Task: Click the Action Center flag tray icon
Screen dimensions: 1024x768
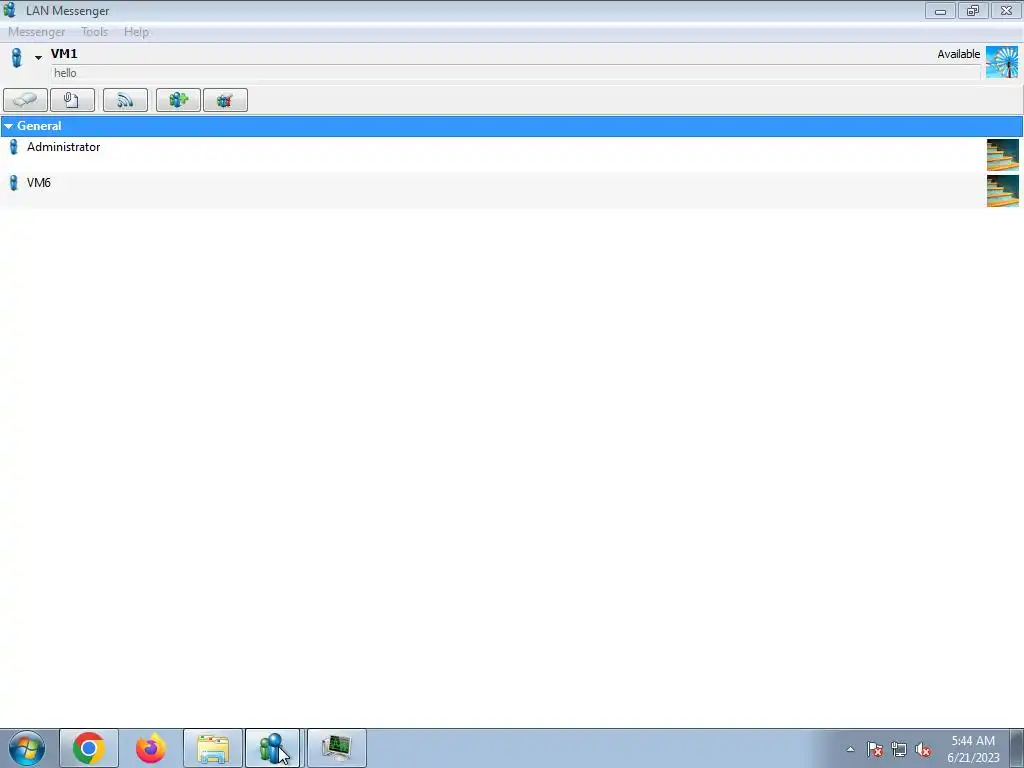Action: coord(875,749)
